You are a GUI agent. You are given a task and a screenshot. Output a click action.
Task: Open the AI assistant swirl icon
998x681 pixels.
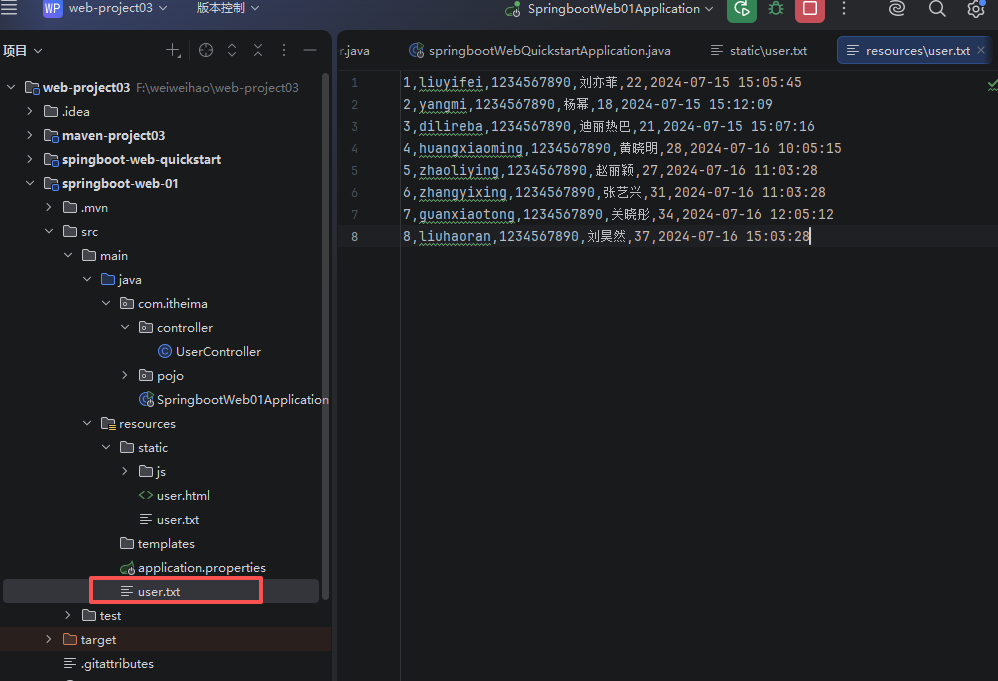[x=897, y=8]
